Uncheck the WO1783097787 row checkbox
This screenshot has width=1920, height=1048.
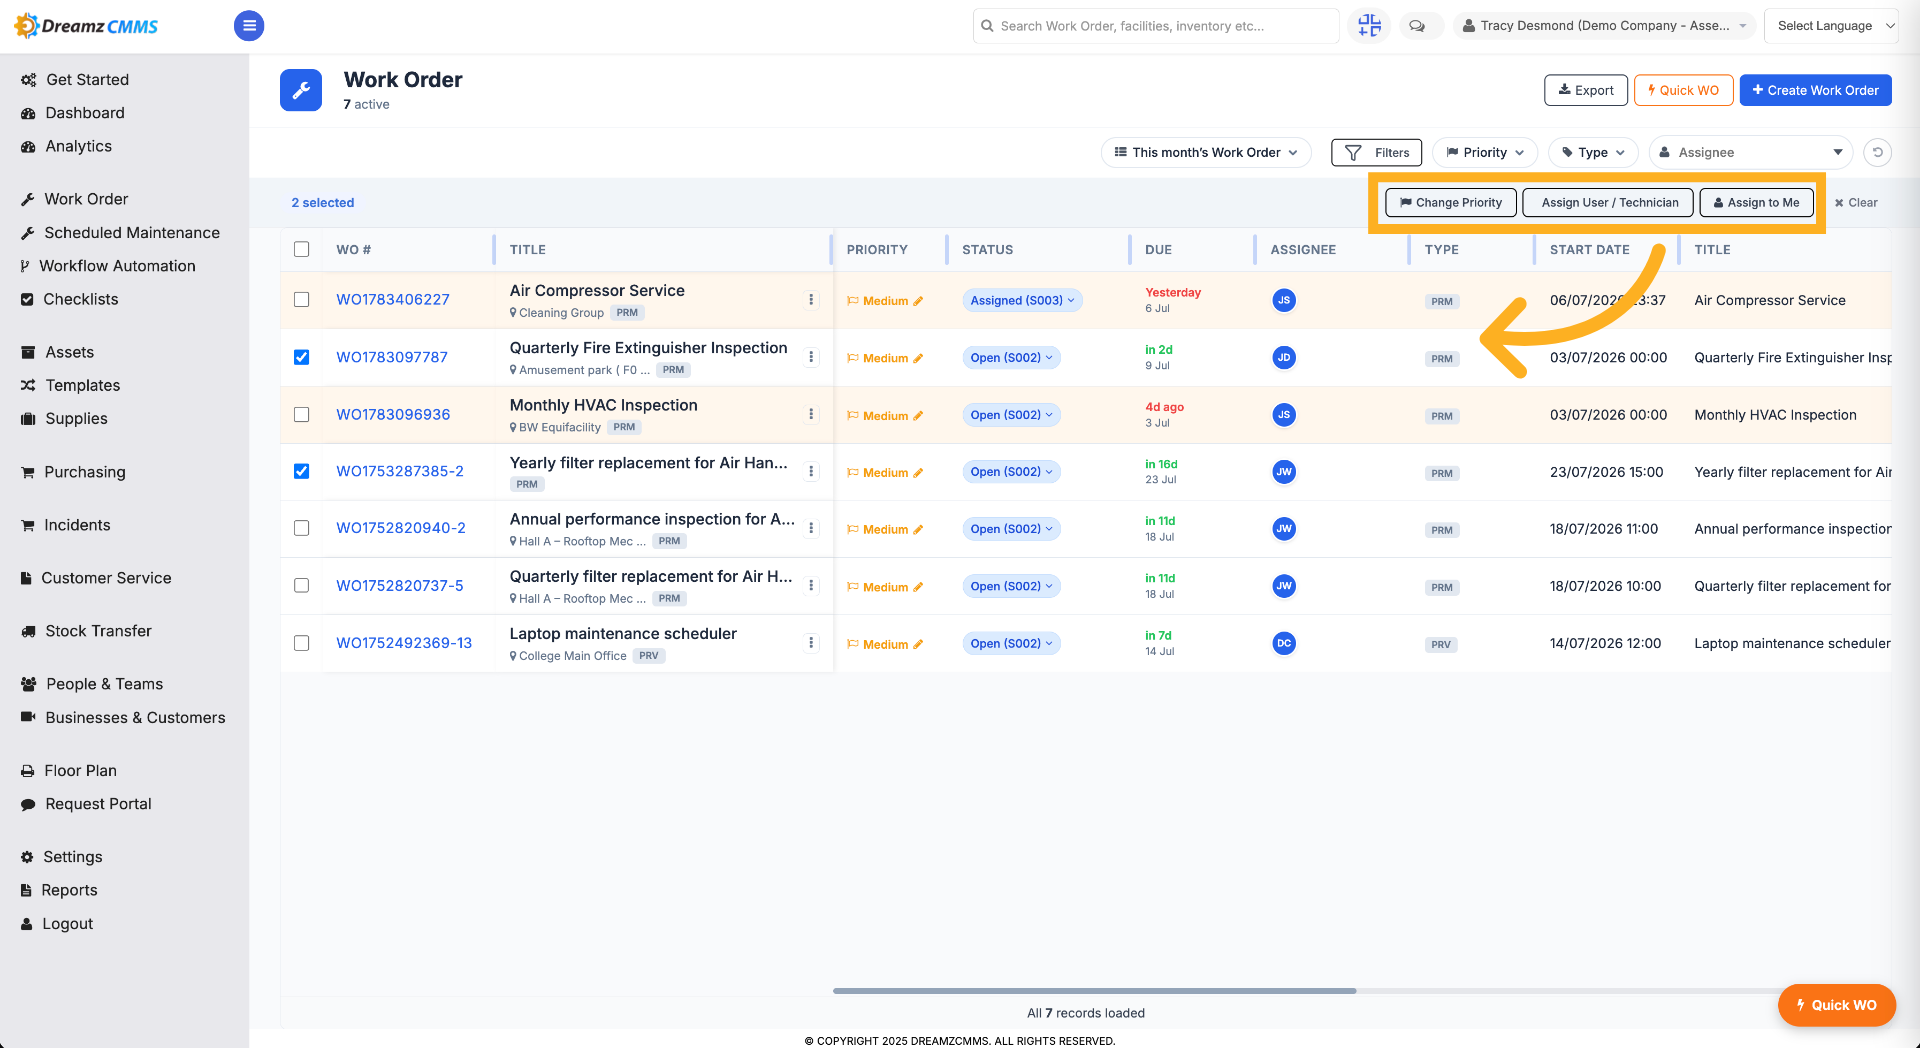coord(302,357)
